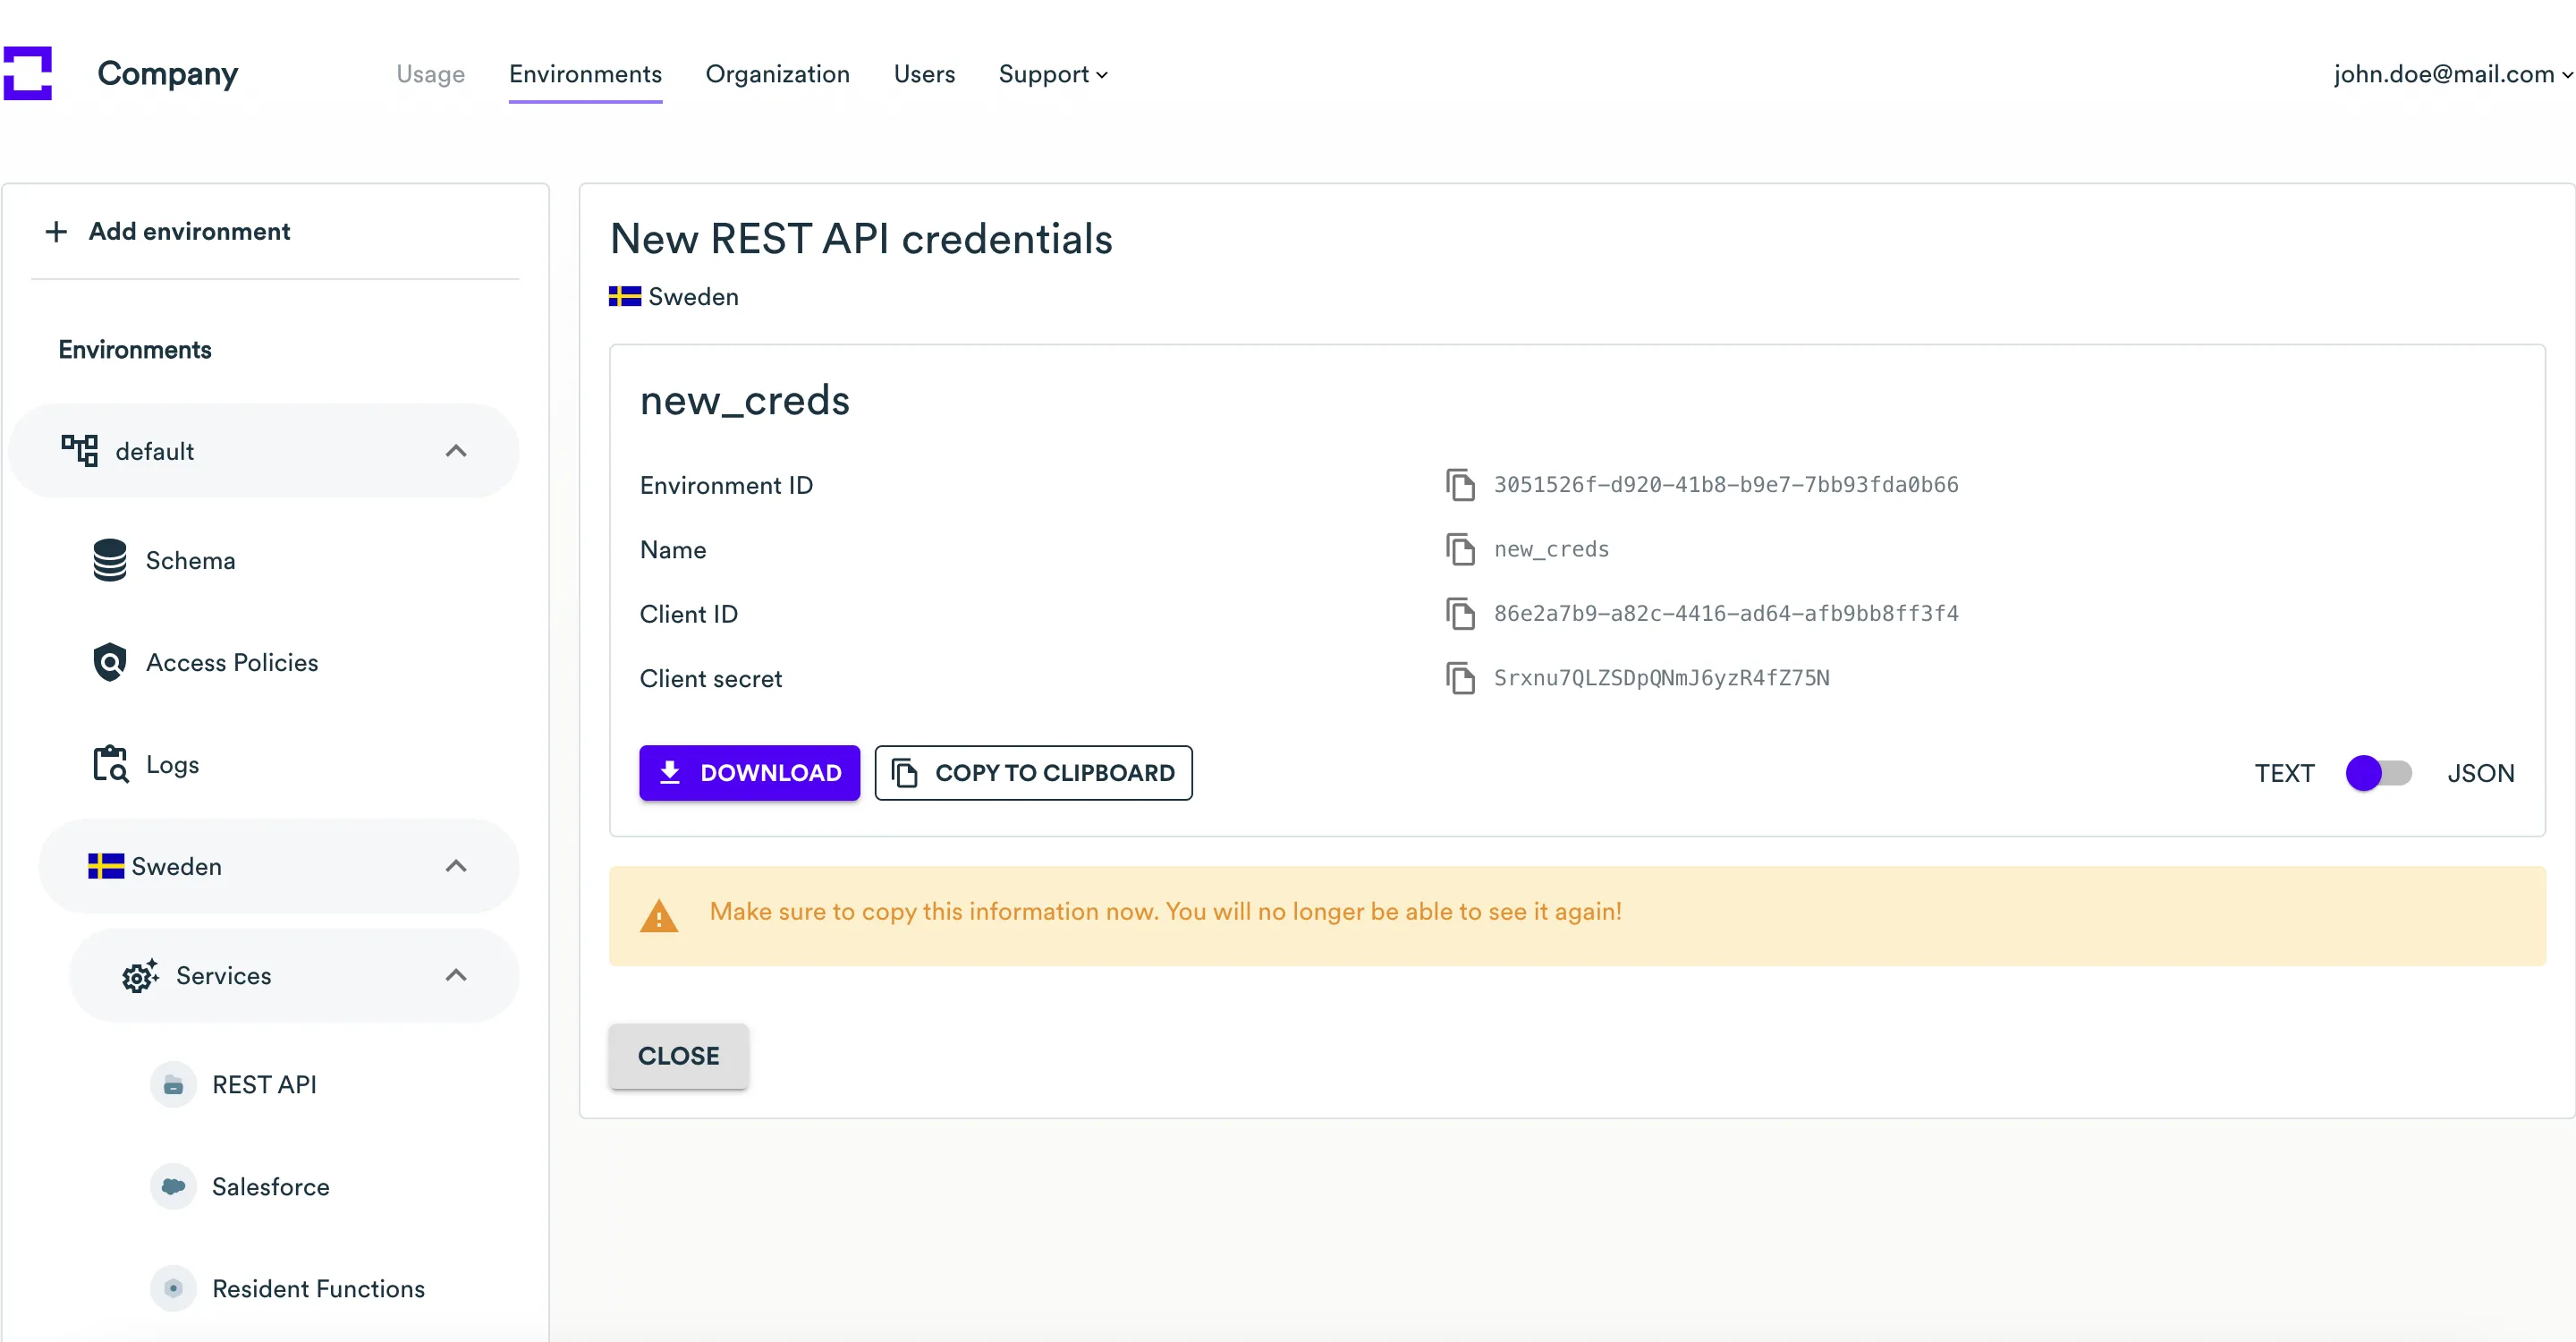Switch to the Users tab
Image resolution: width=2576 pixels, height=1342 pixels.
[x=923, y=74]
